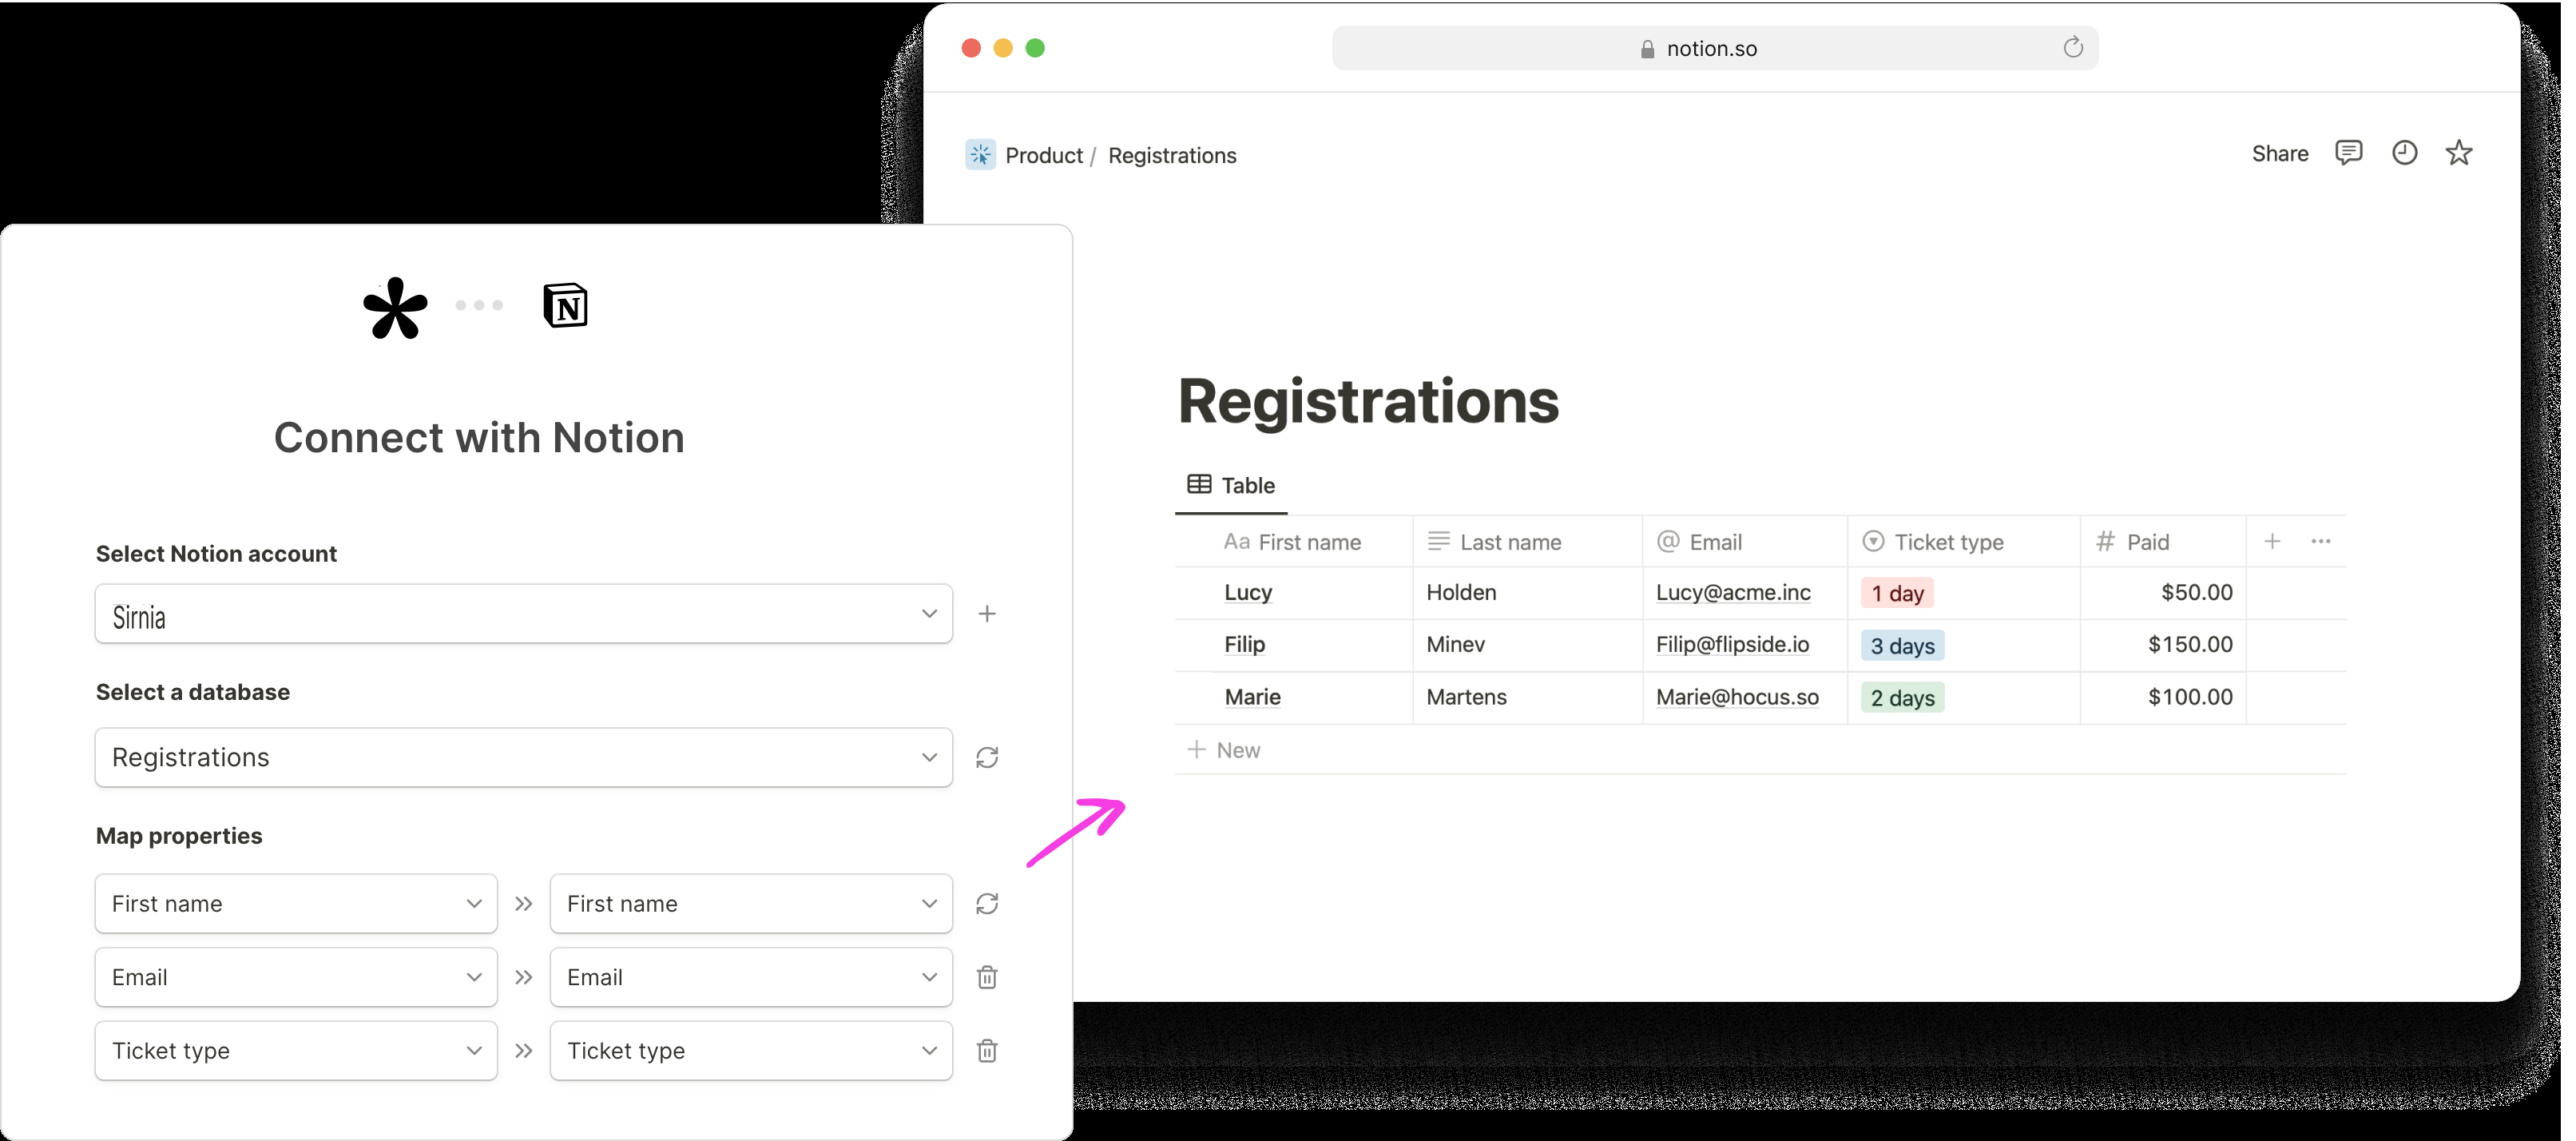2576x1141 pixels.
Task: Click the Share button
Action: pyautogui.click(x=2279, y=153)
